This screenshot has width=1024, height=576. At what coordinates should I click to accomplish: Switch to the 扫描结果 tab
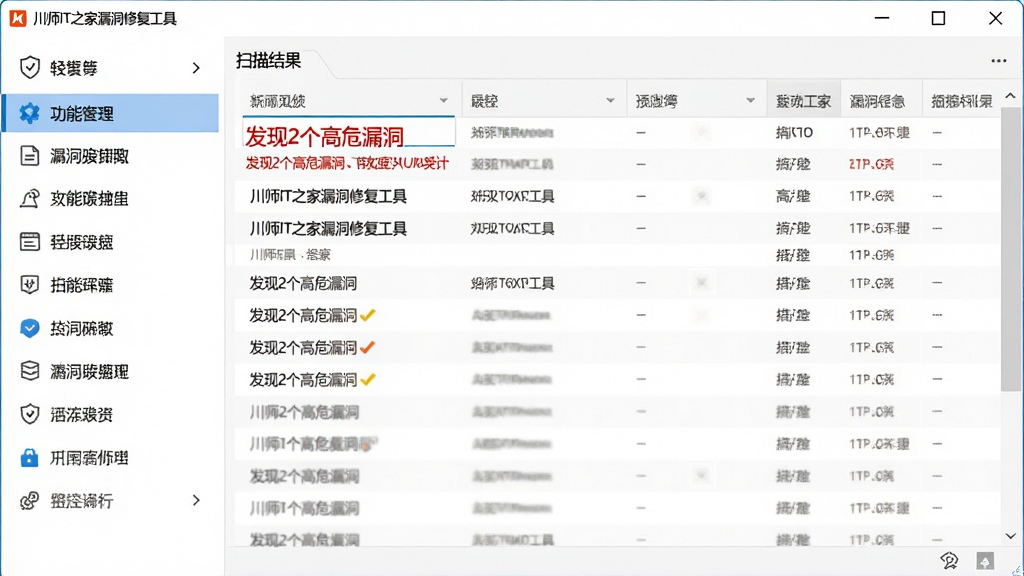click(268, 61)
